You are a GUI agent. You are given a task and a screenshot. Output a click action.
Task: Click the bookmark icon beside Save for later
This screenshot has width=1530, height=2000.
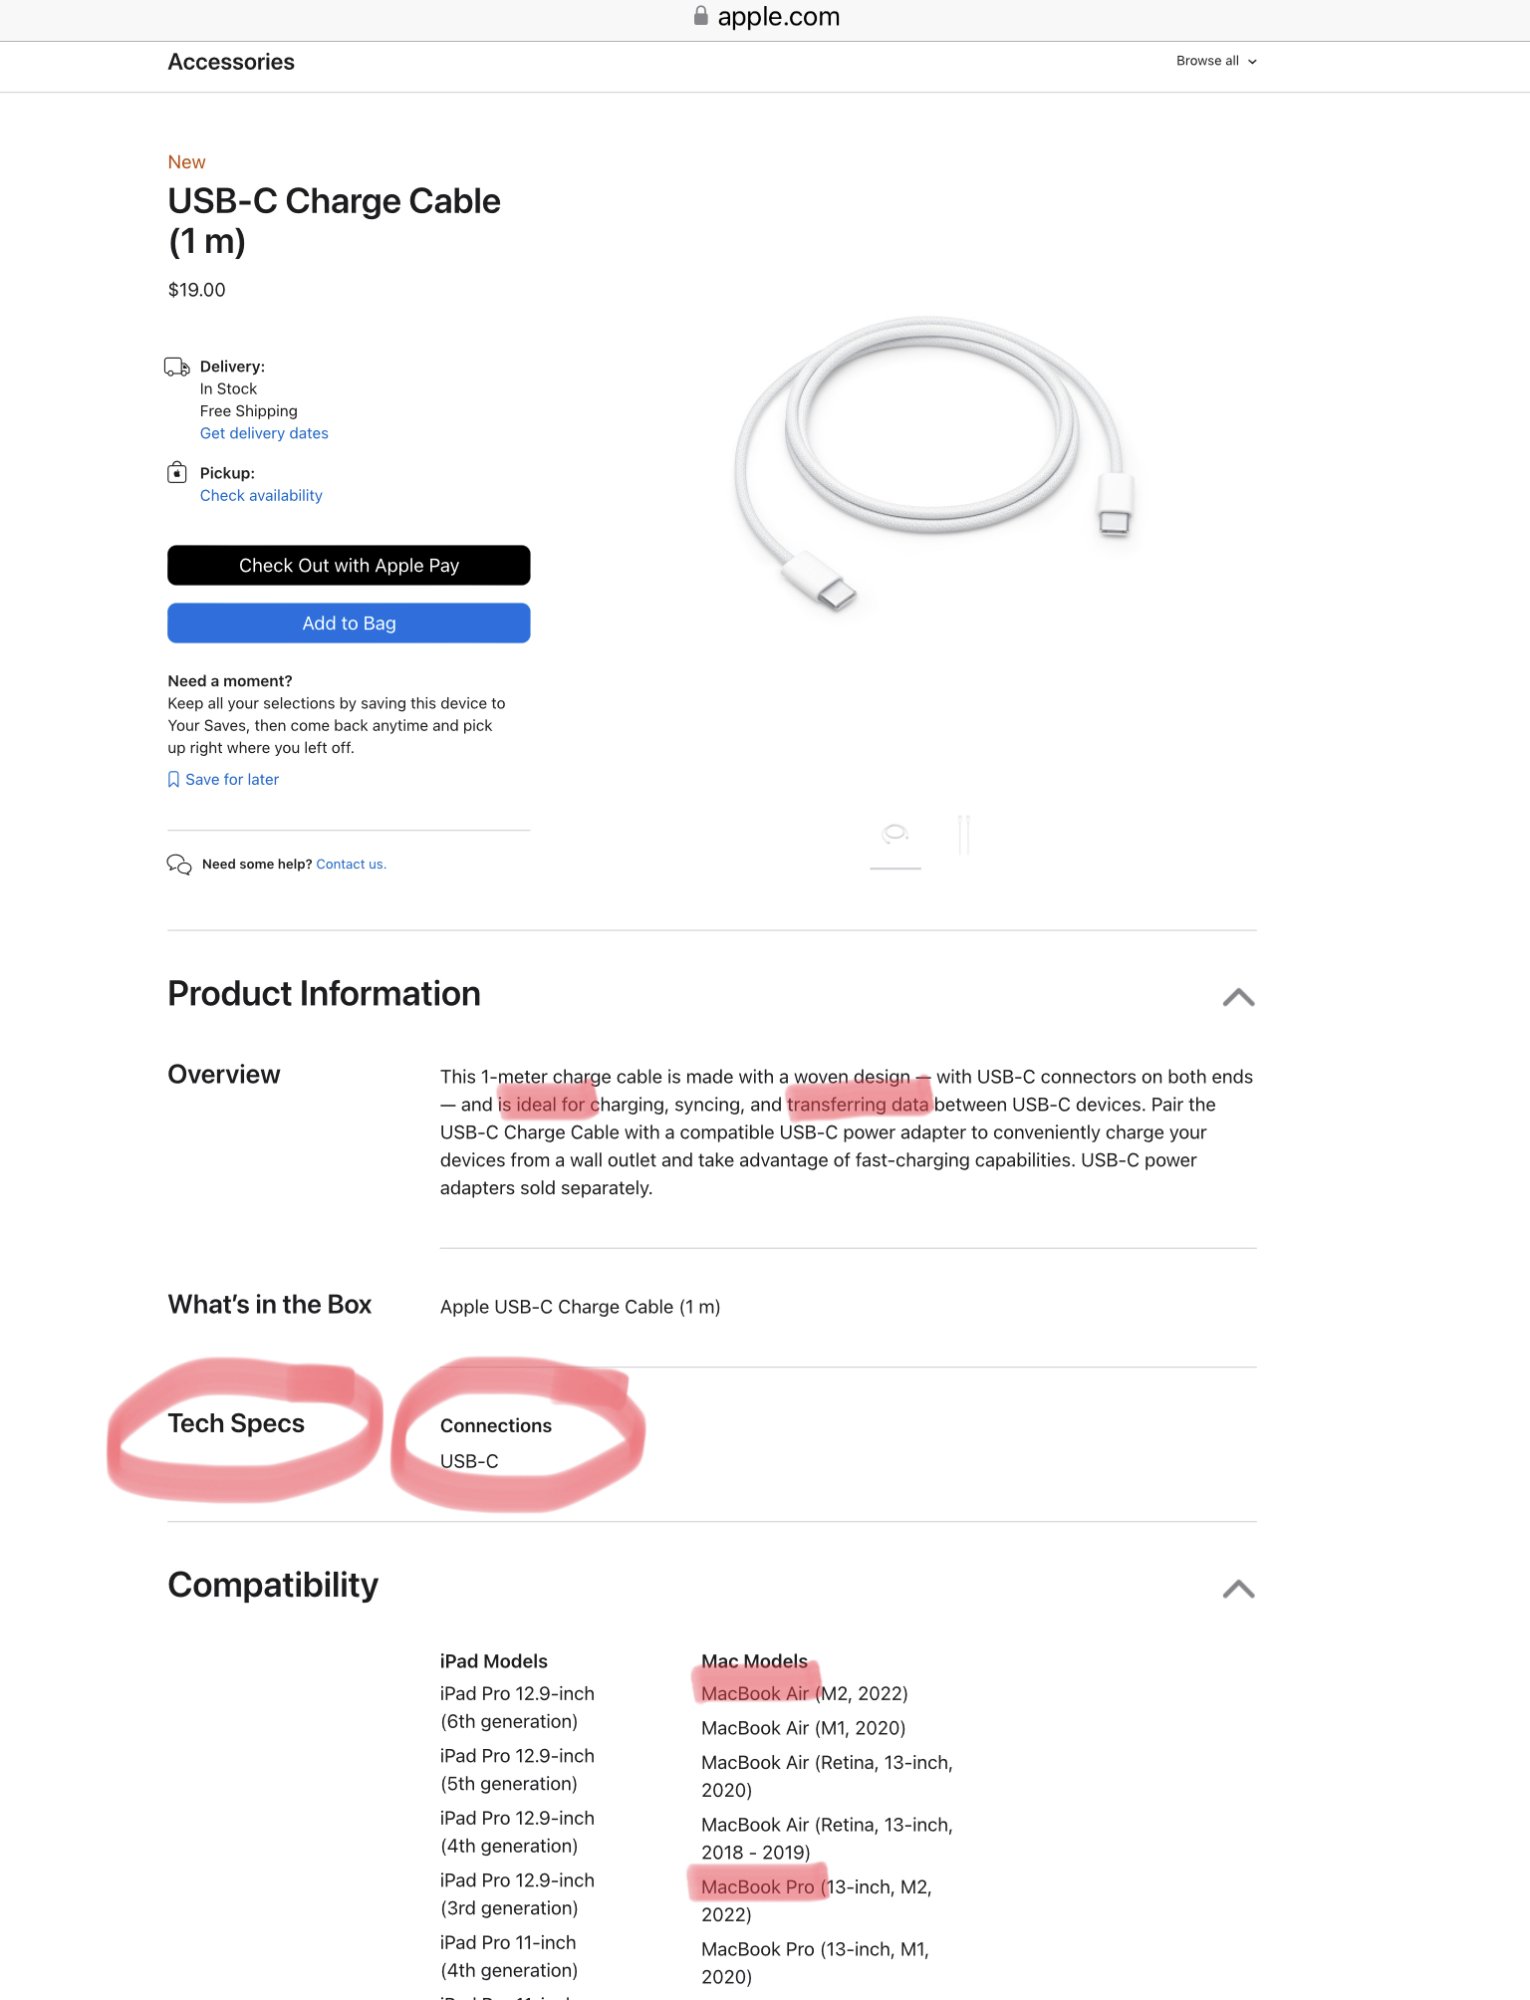pyautogui.click(x=173, y=779)
